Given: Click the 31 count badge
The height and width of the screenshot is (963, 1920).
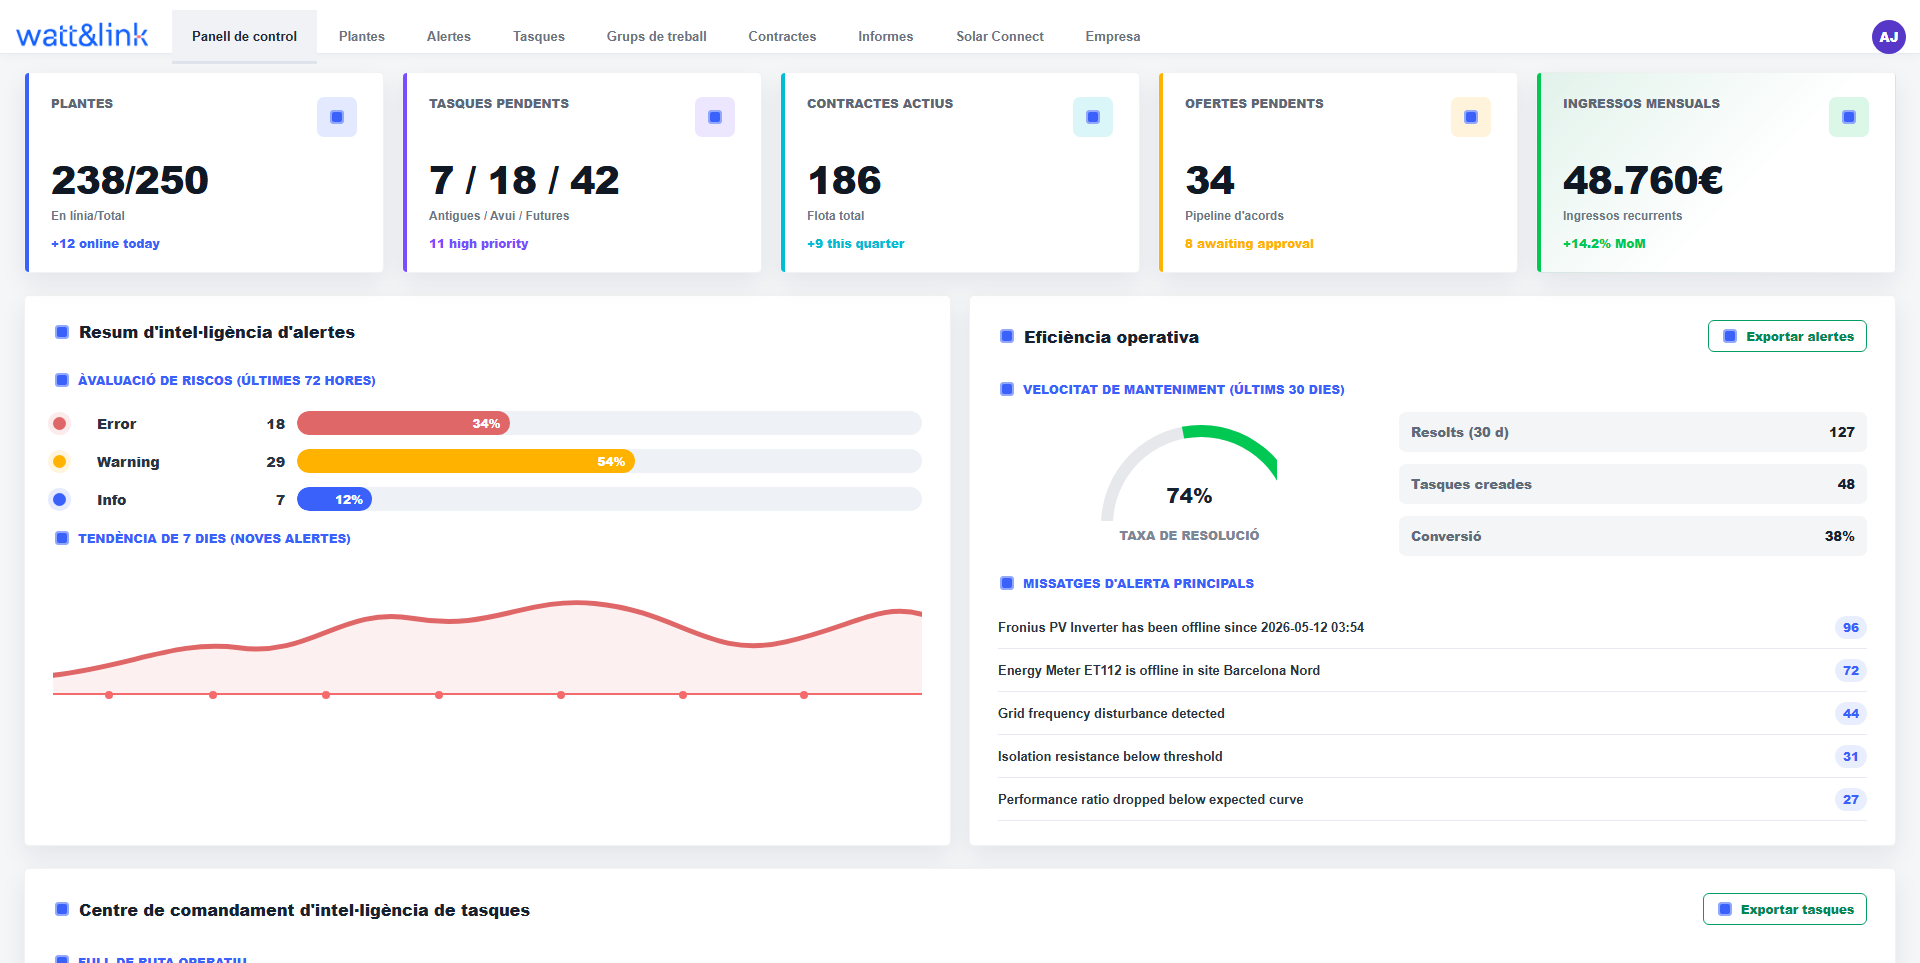Looking at the screenshot, I should click(x=1851, y=757).
